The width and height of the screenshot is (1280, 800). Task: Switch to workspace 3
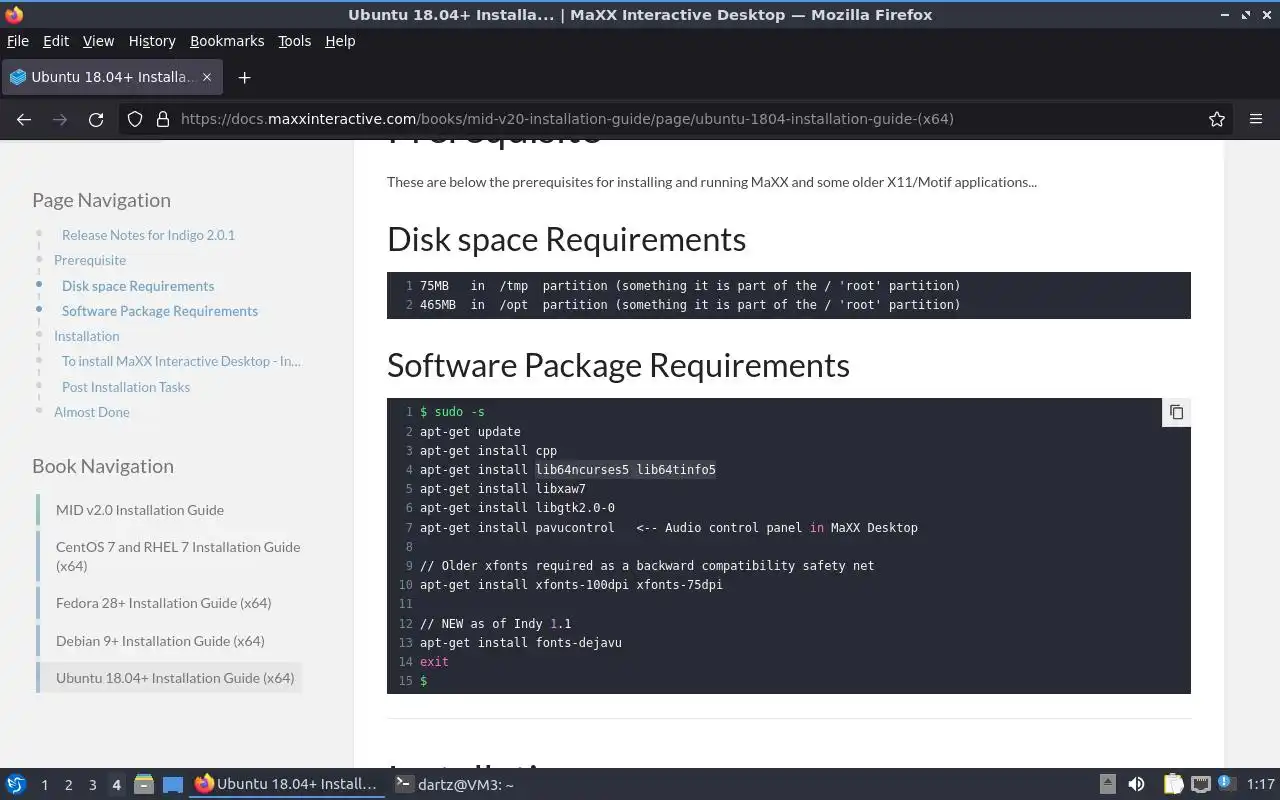(92, 785)
